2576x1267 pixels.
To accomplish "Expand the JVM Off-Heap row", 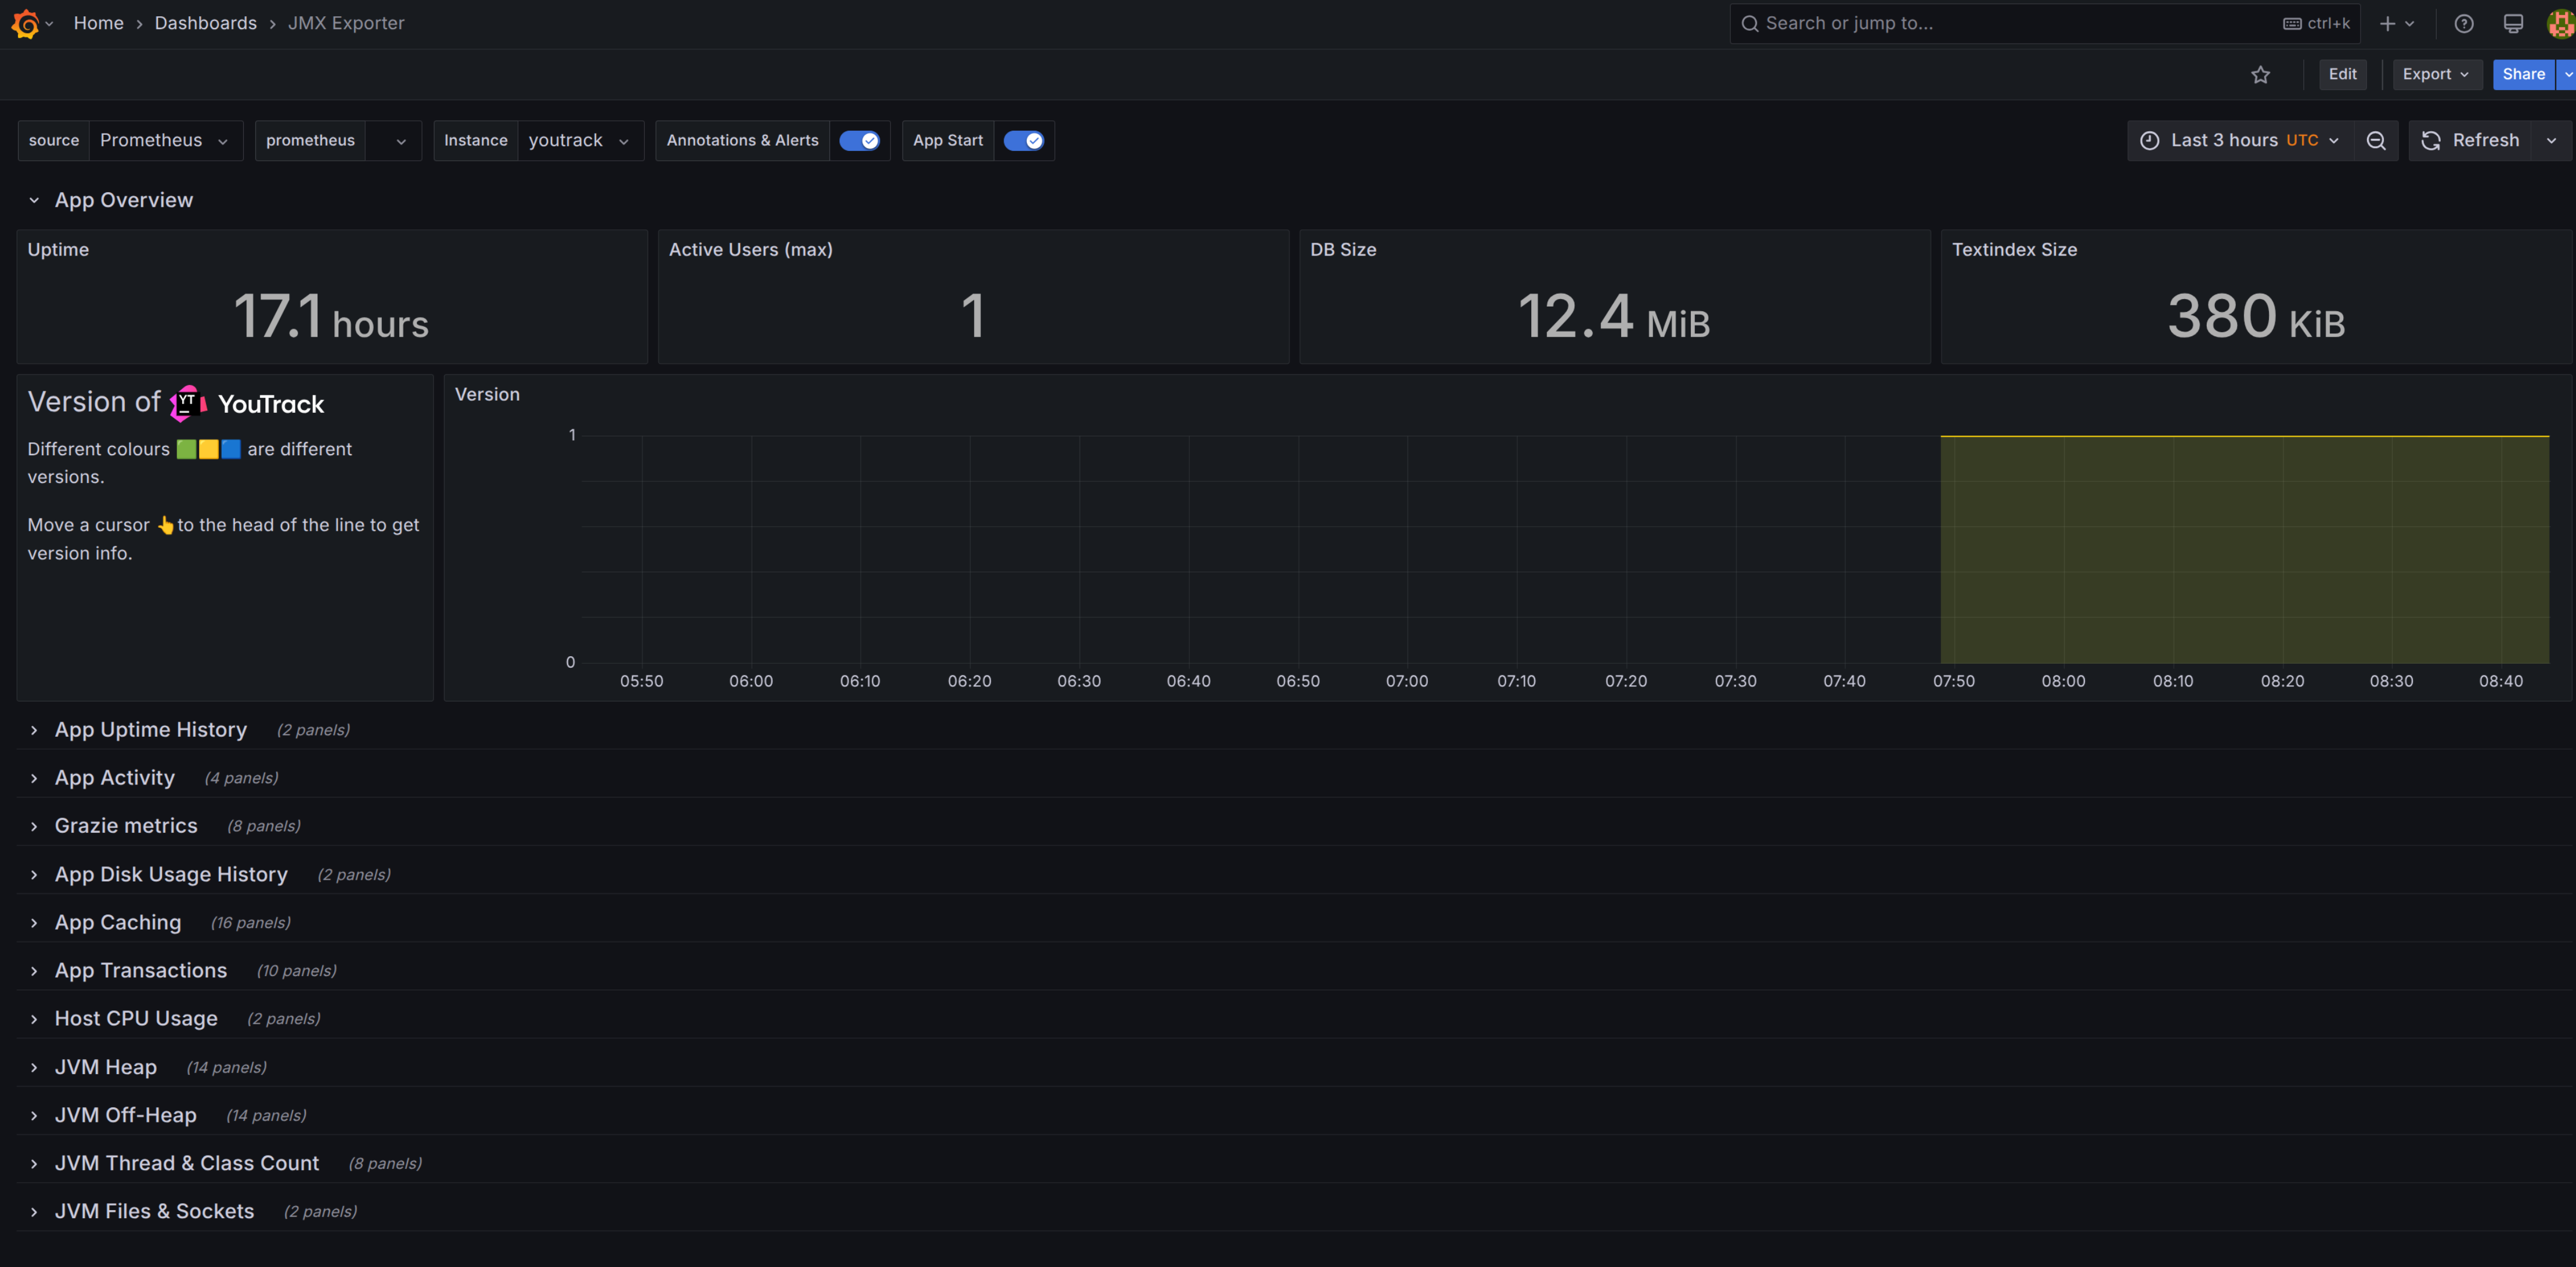I will pyautogui.click(x=34, y=1115).
